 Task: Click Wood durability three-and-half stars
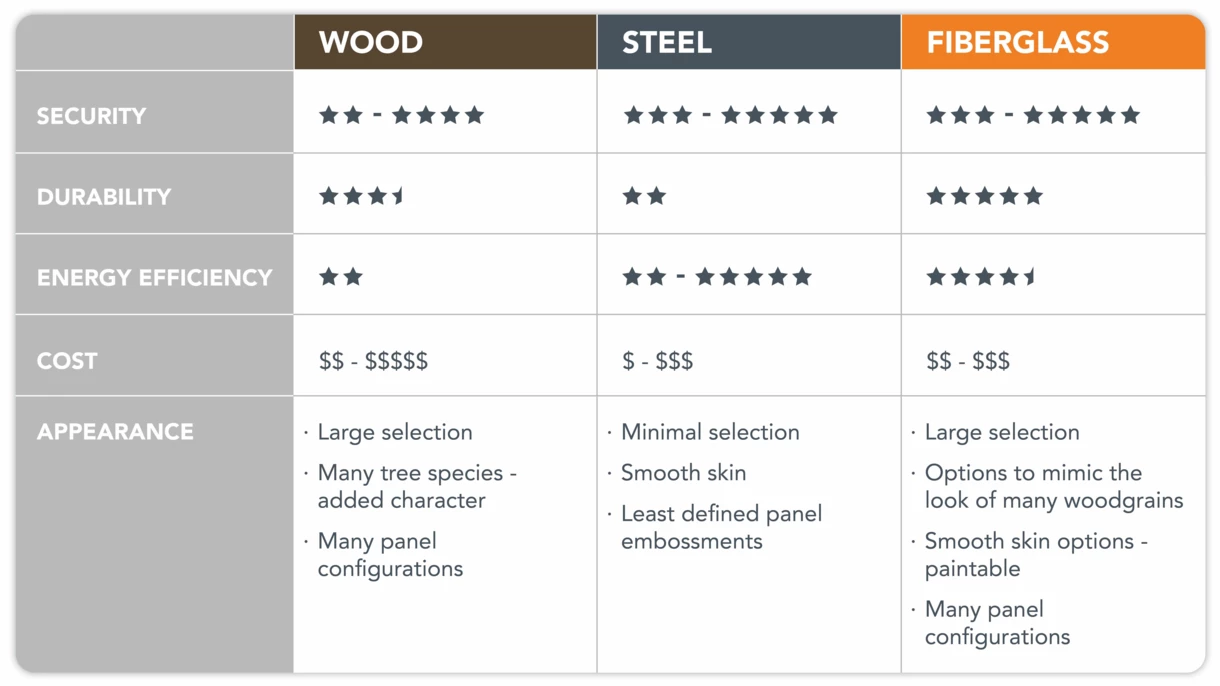(362, 196)
